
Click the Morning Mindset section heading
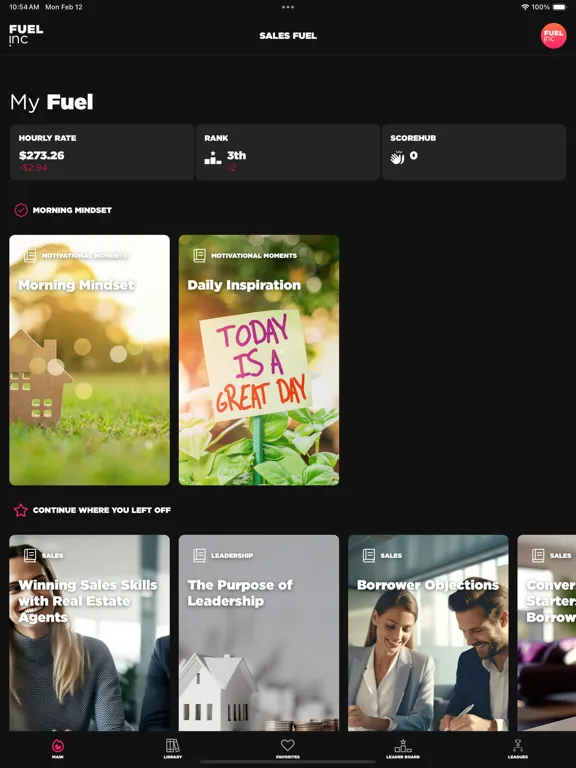coord(72,210)
